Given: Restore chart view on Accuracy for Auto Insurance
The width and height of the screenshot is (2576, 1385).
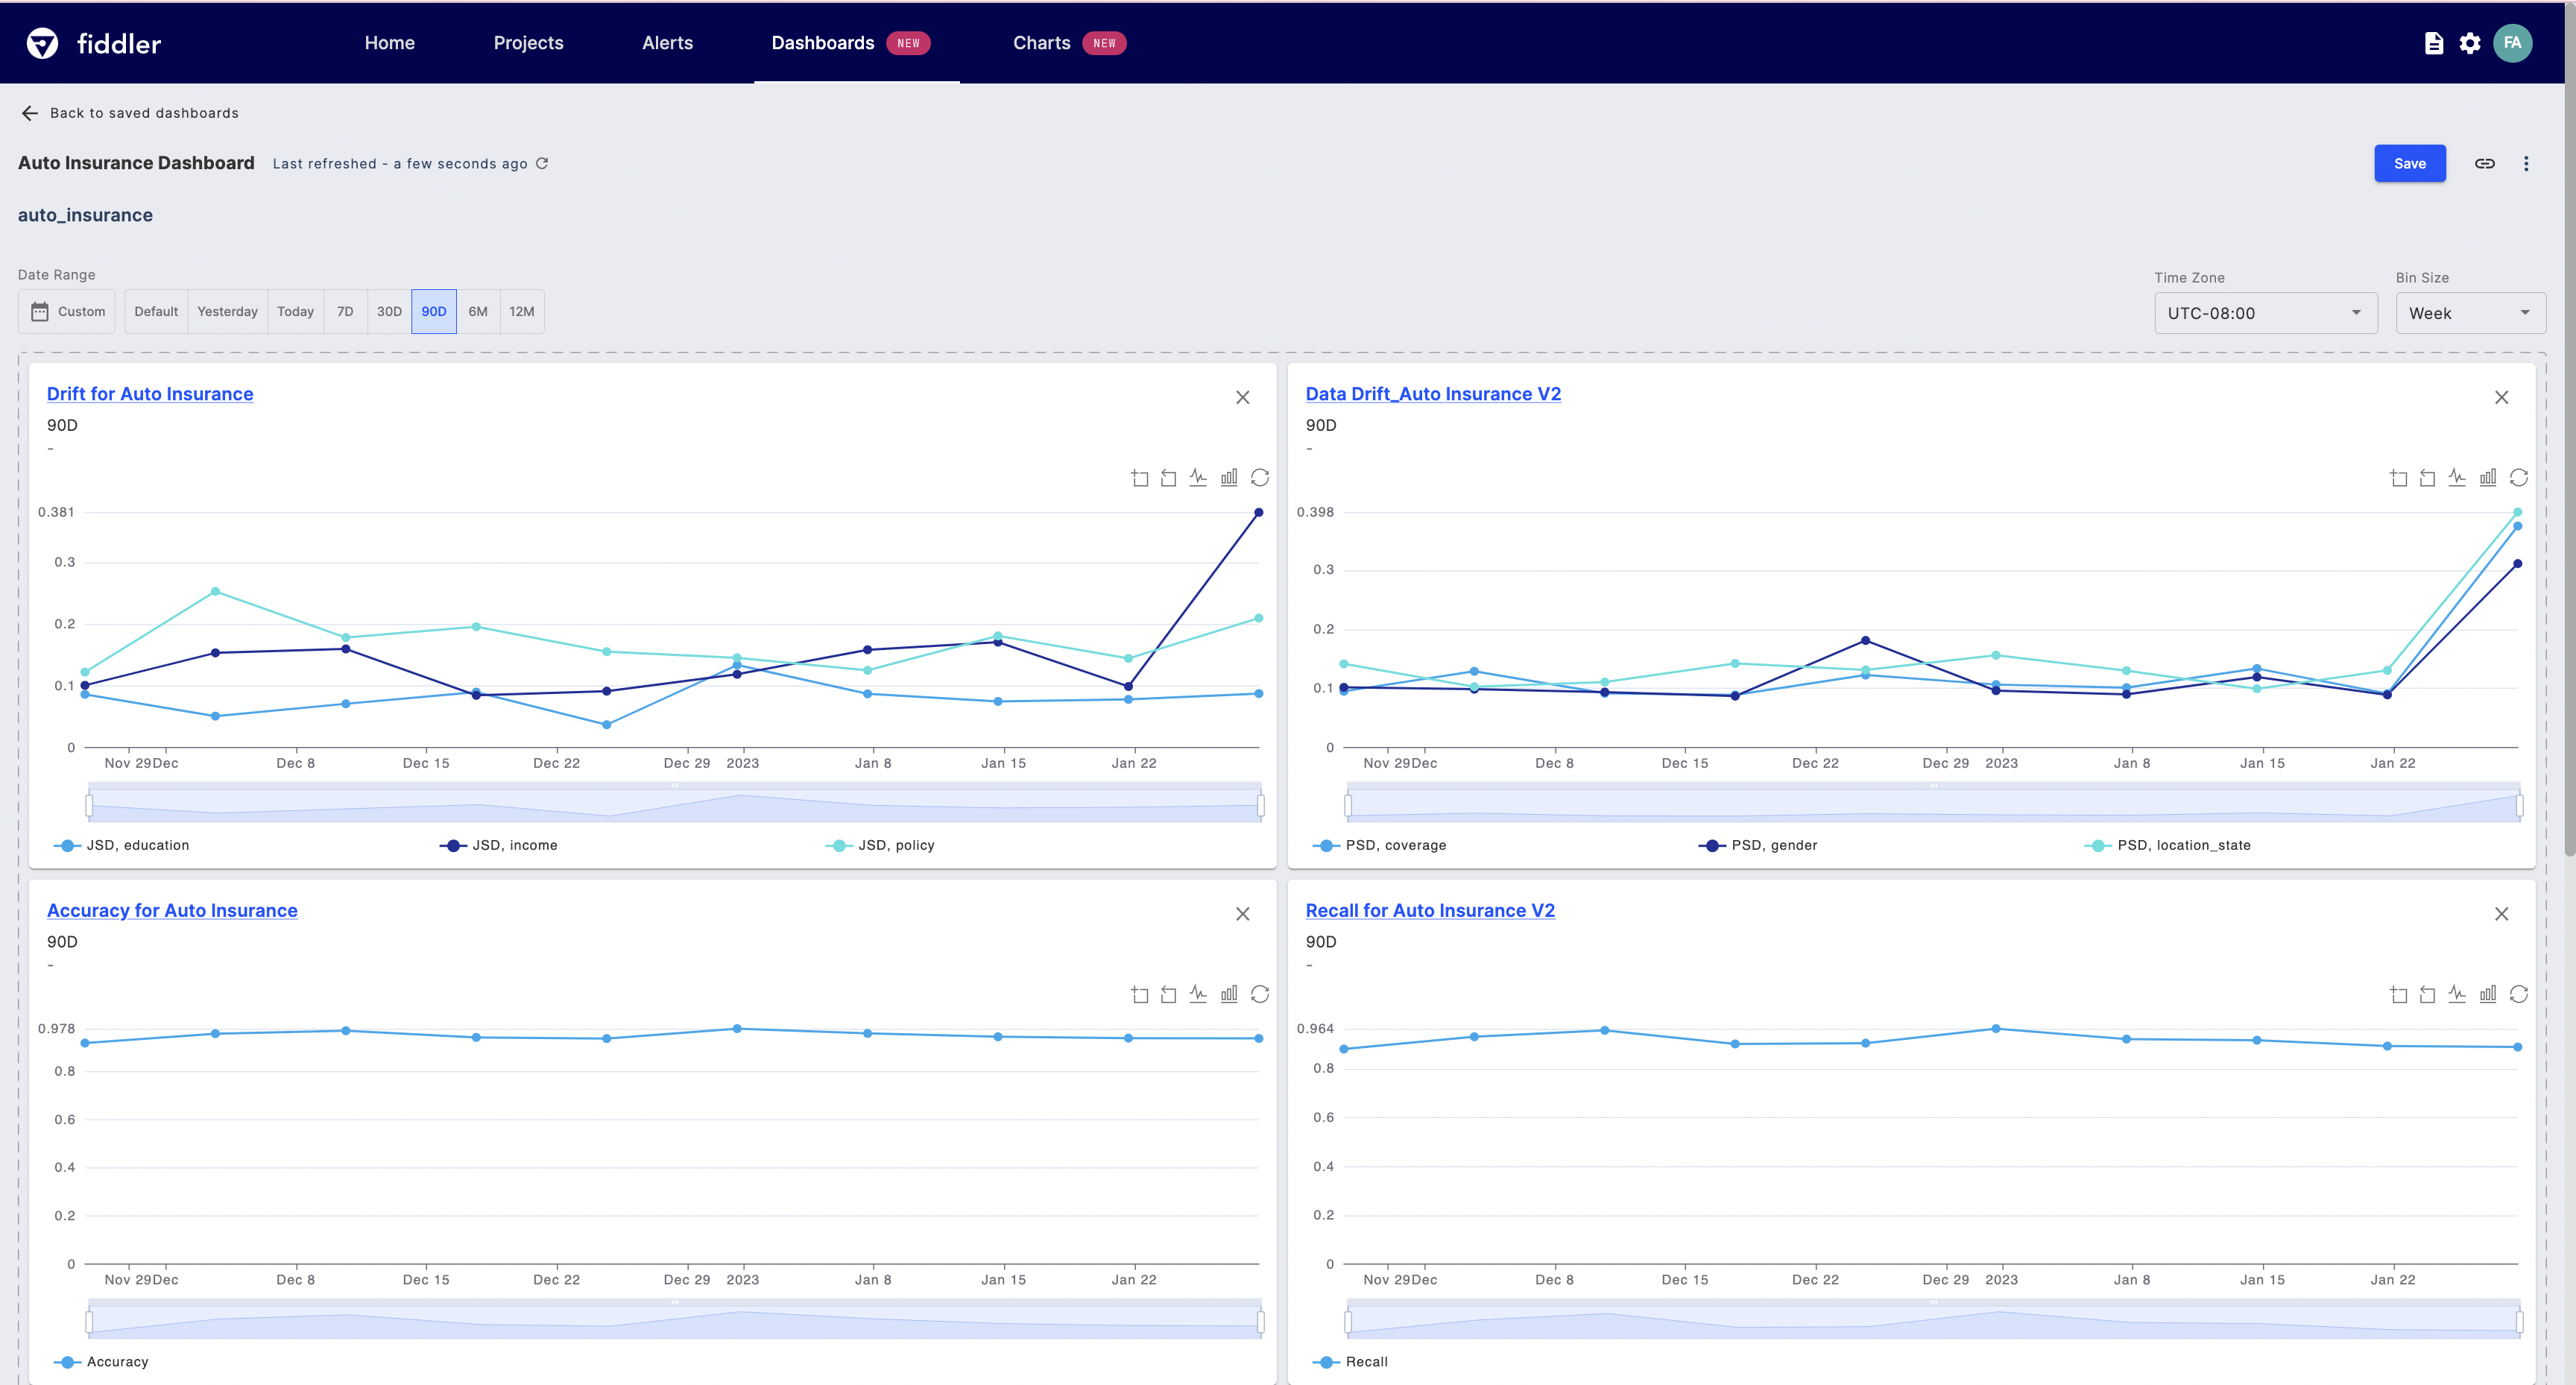Looking at the screenshot, I should (x=1260, y=994).
